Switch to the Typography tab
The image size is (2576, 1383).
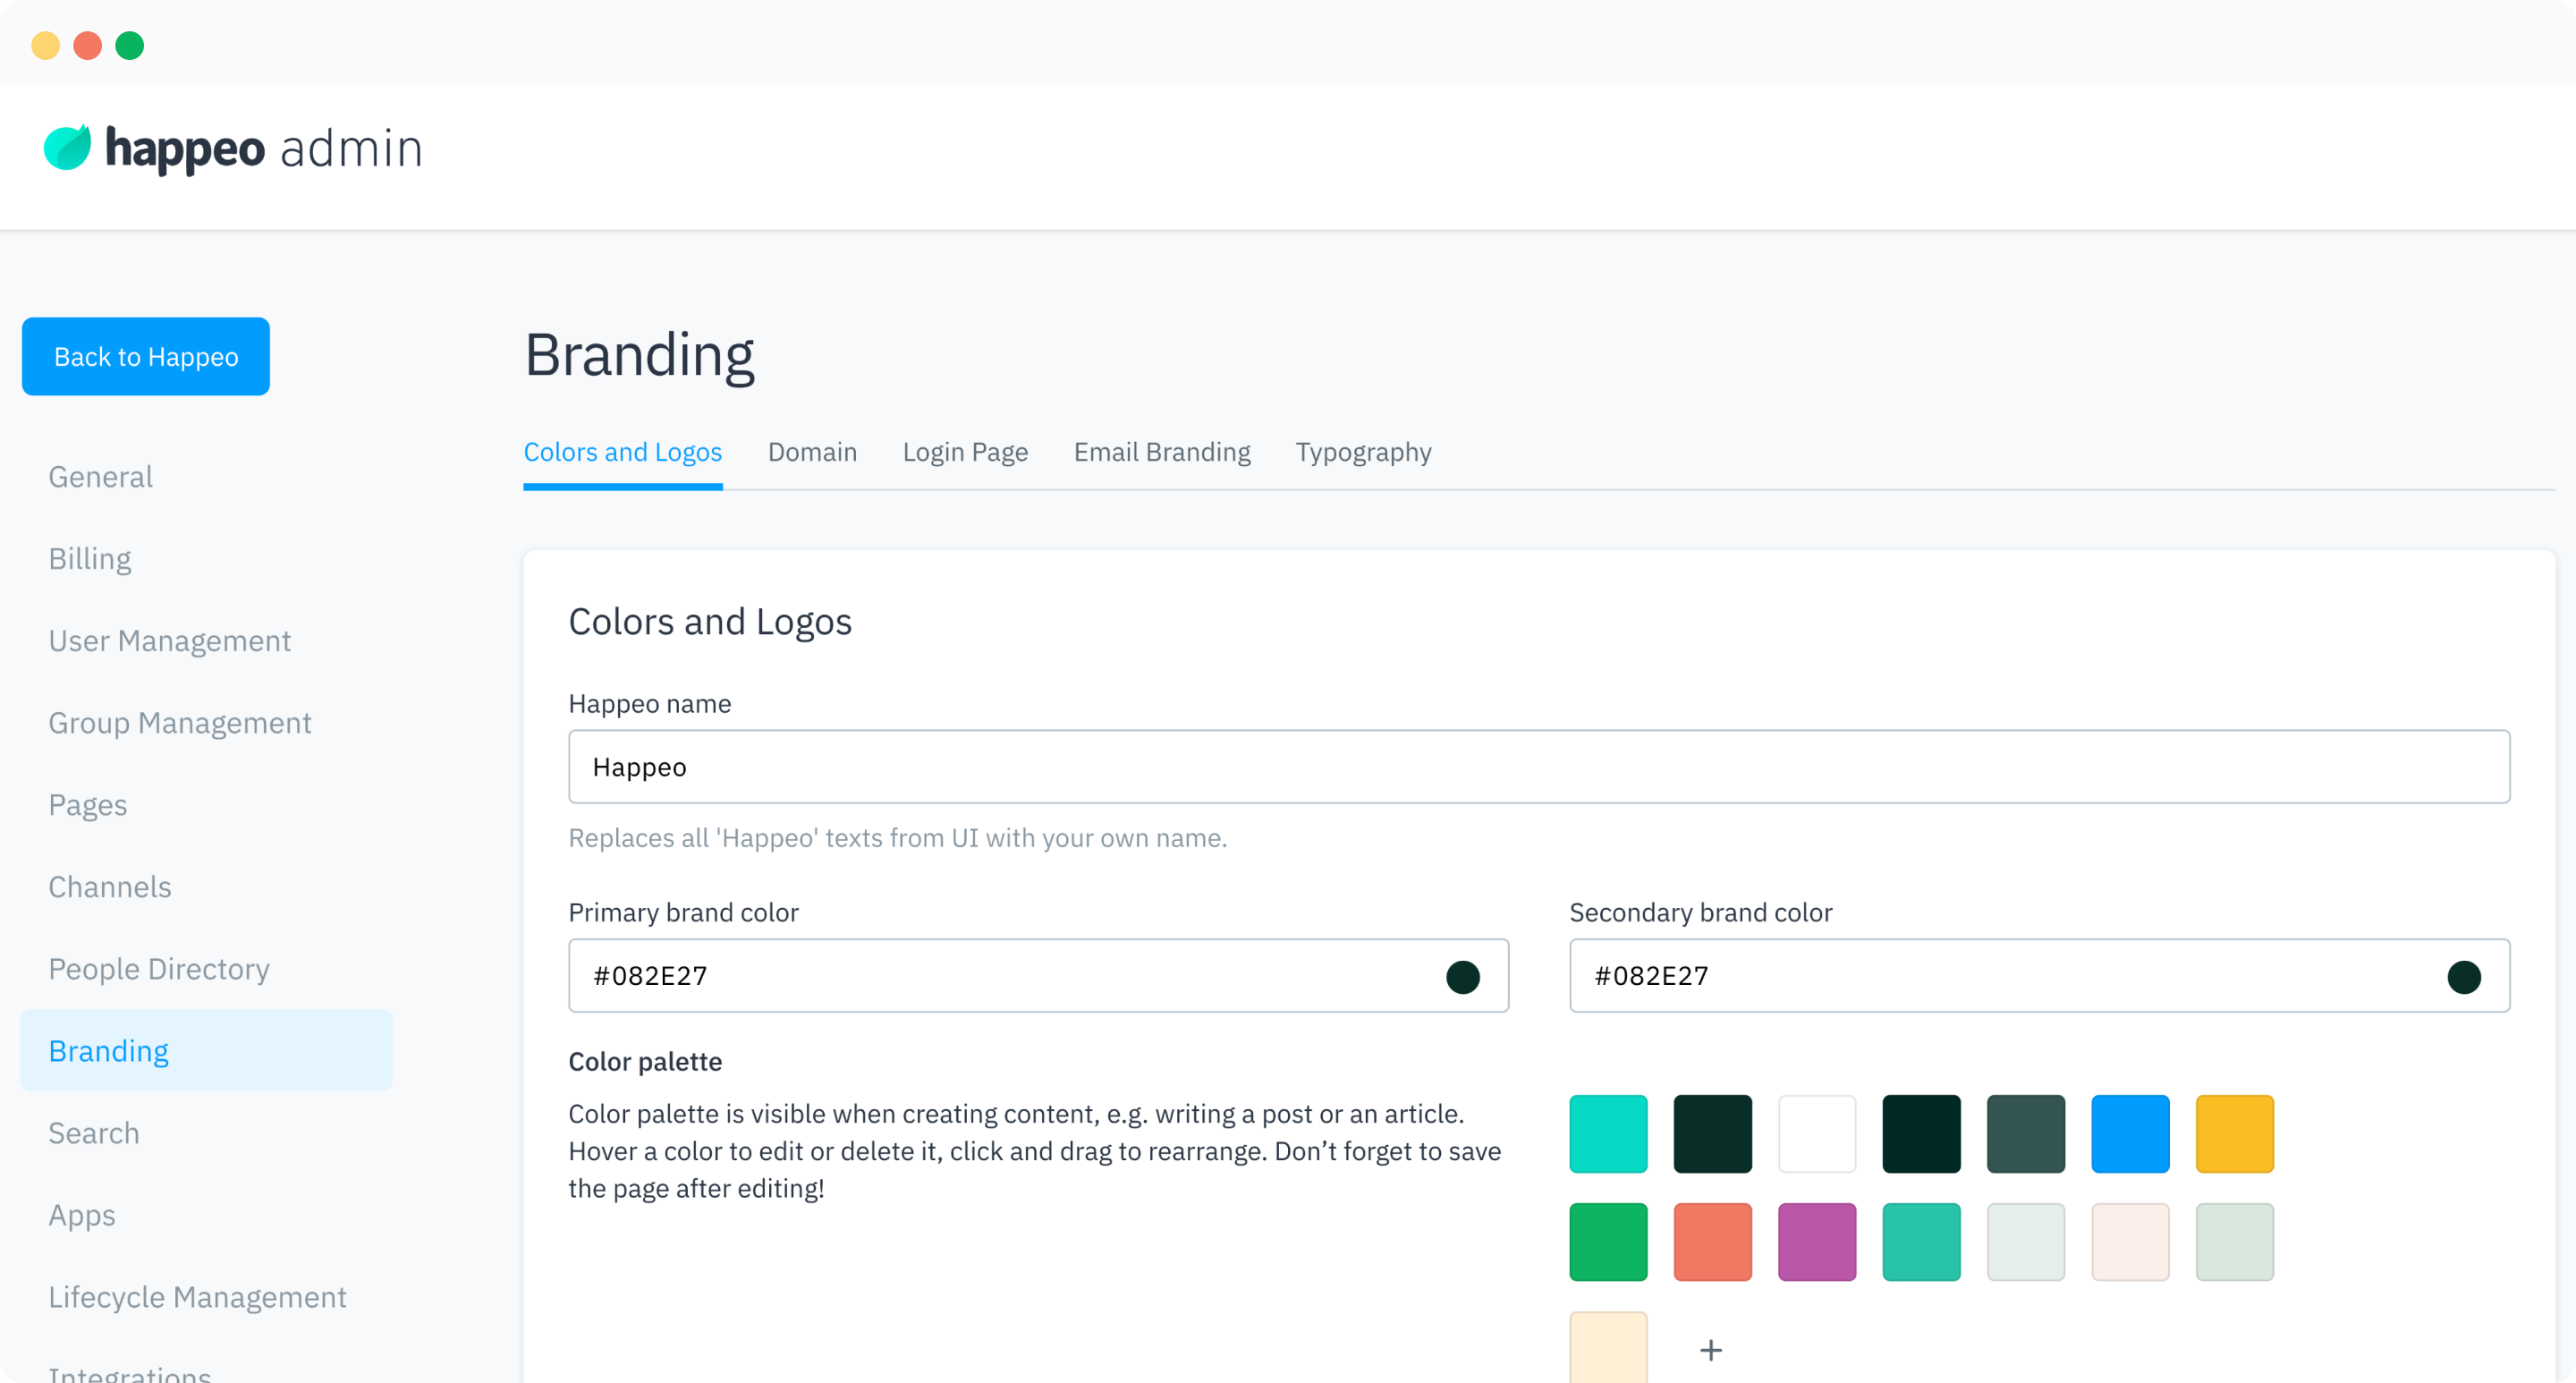pos(1364,452)
